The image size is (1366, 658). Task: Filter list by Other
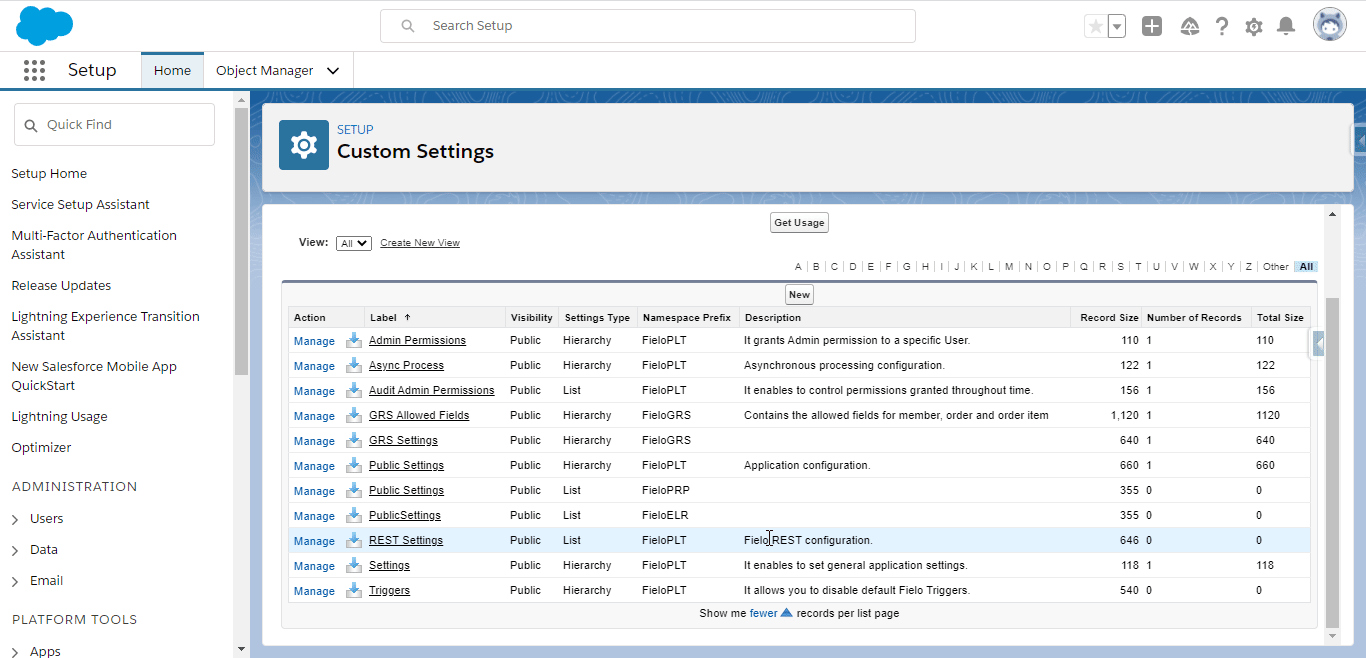1275,267
